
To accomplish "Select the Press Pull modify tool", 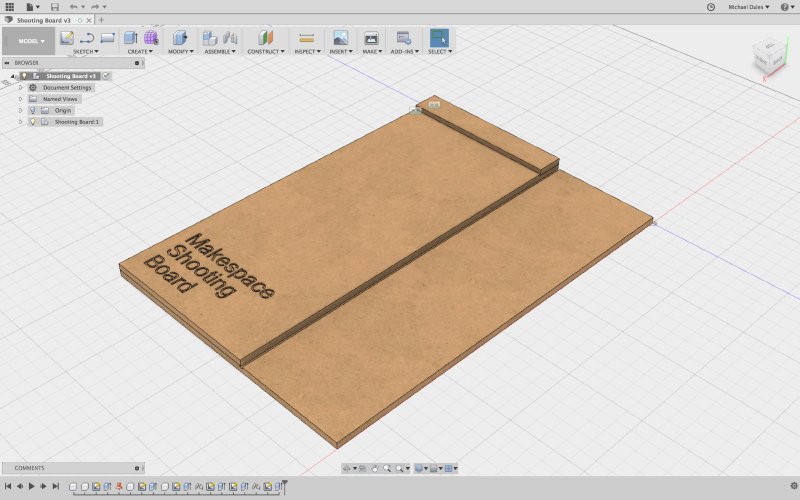I will (x=180, y=38).
